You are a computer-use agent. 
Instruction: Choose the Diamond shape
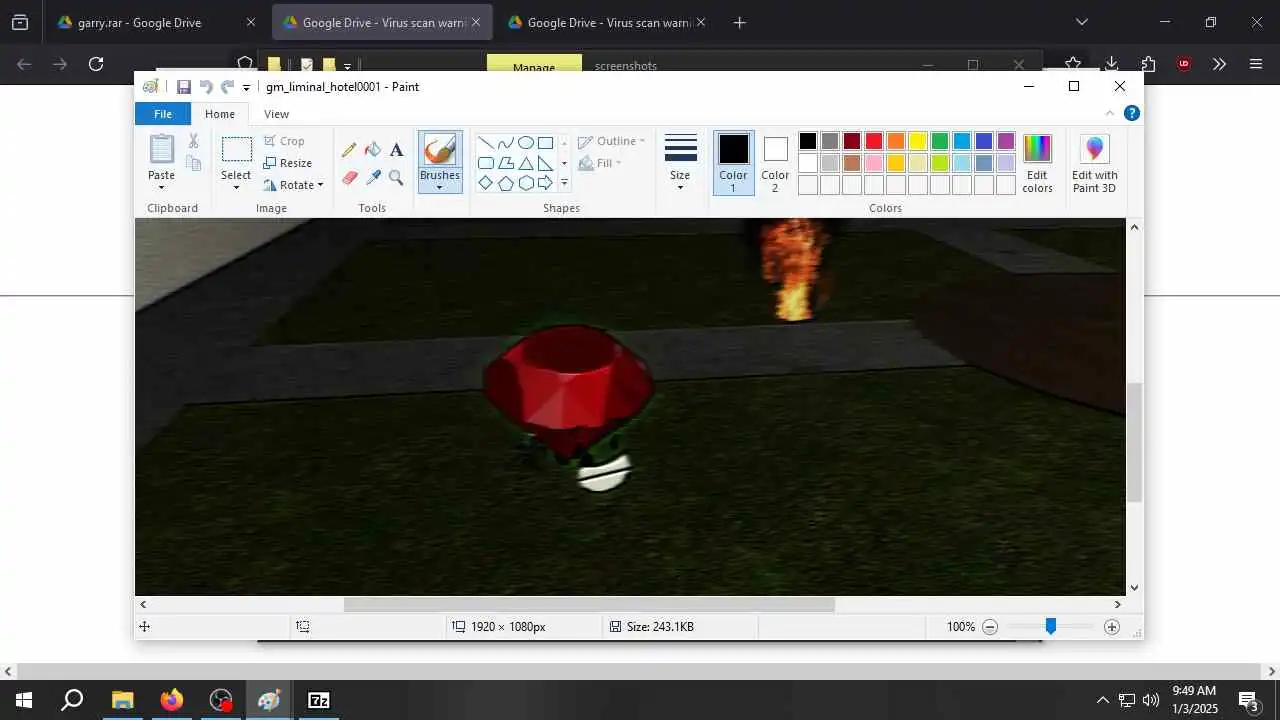pos(485,183)
